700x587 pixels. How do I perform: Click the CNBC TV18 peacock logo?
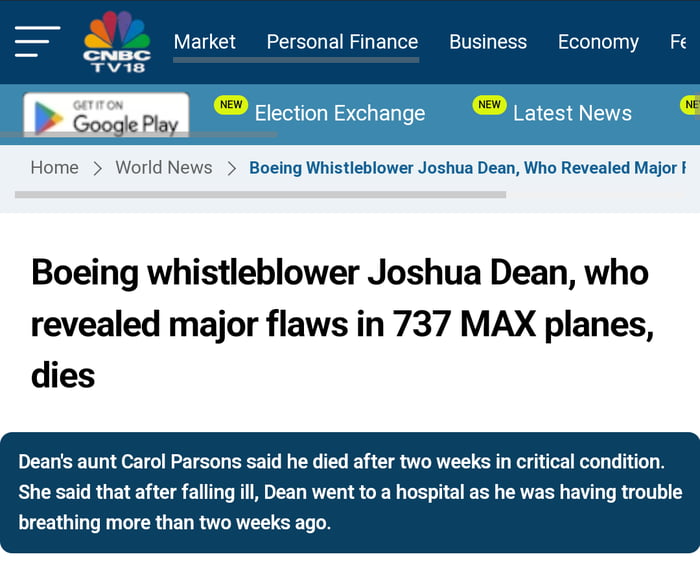(117, 41)
